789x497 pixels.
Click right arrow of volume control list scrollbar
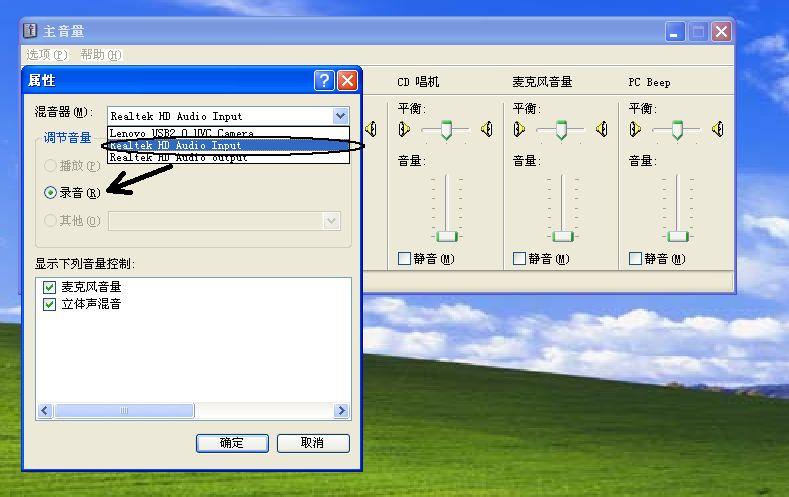coord(342,410)
